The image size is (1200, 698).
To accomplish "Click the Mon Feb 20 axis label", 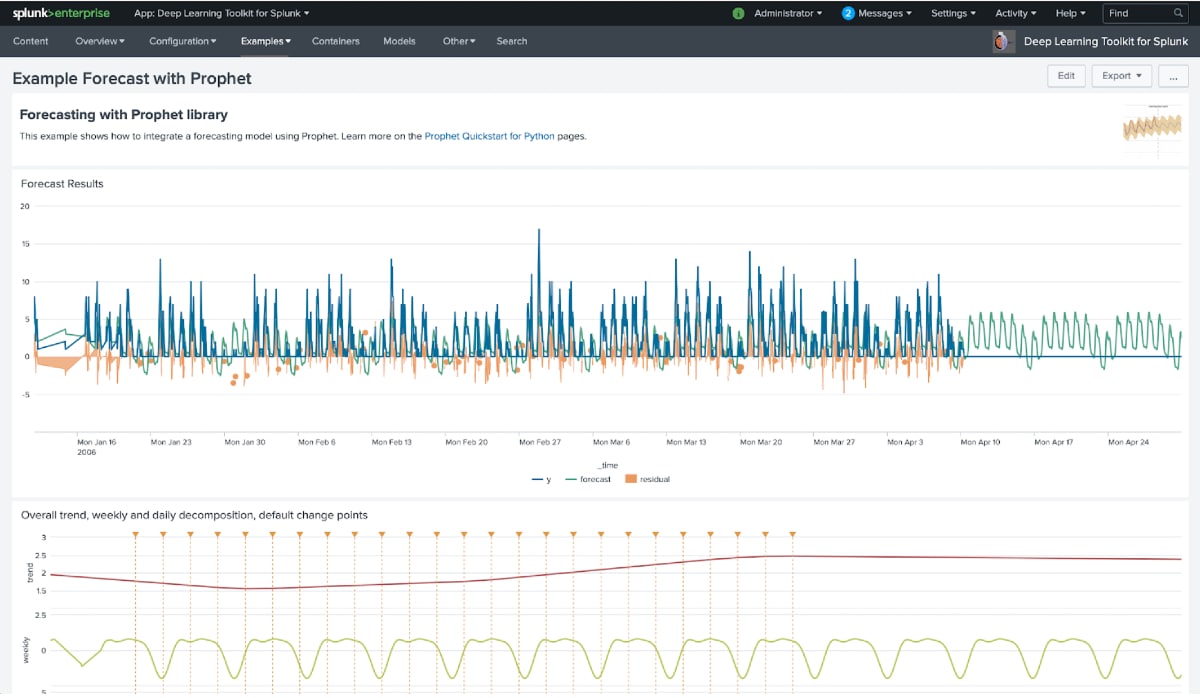I will pos(466,441).
